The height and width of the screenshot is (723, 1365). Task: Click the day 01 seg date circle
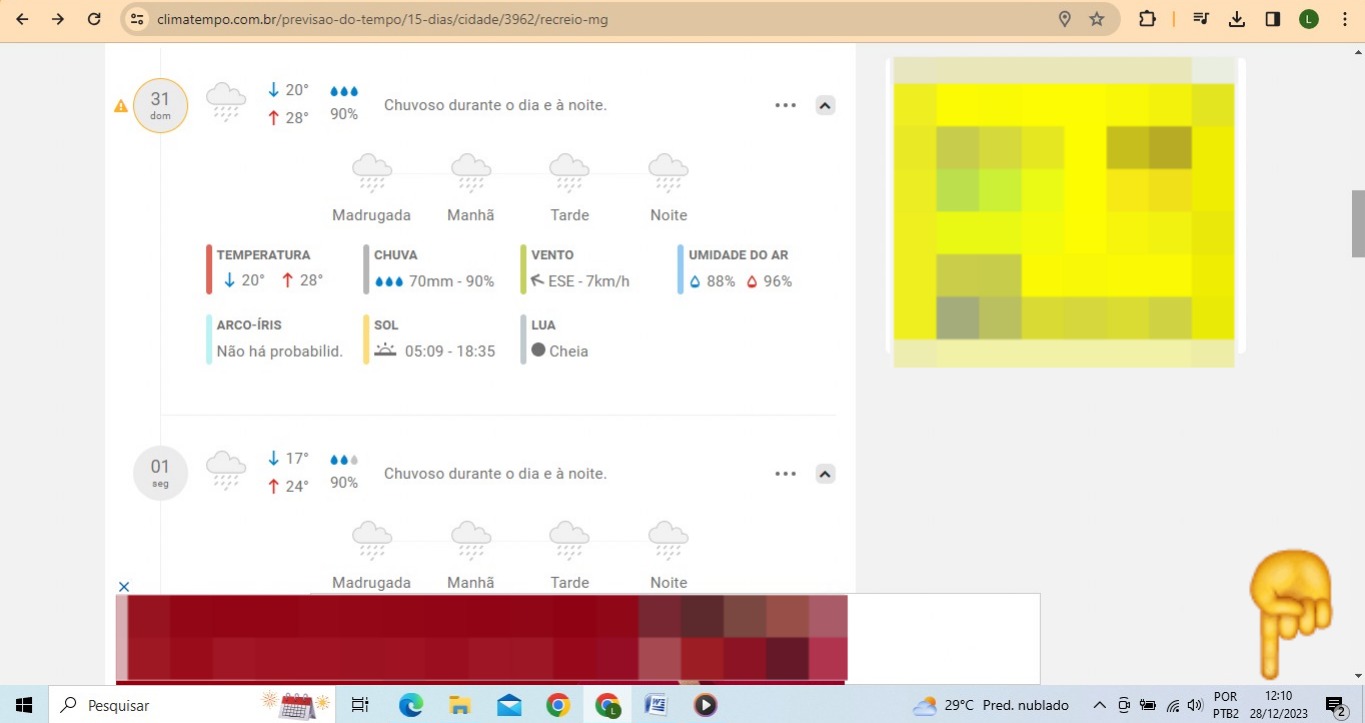click(x=160, y=473)
